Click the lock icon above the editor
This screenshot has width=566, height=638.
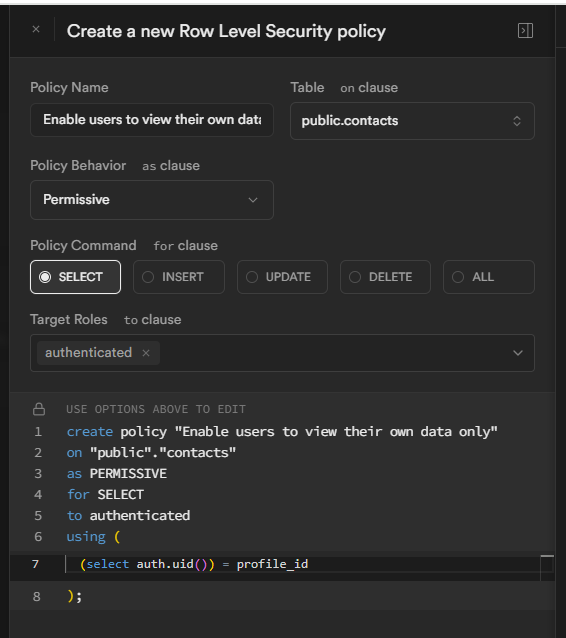coord(39,409)
